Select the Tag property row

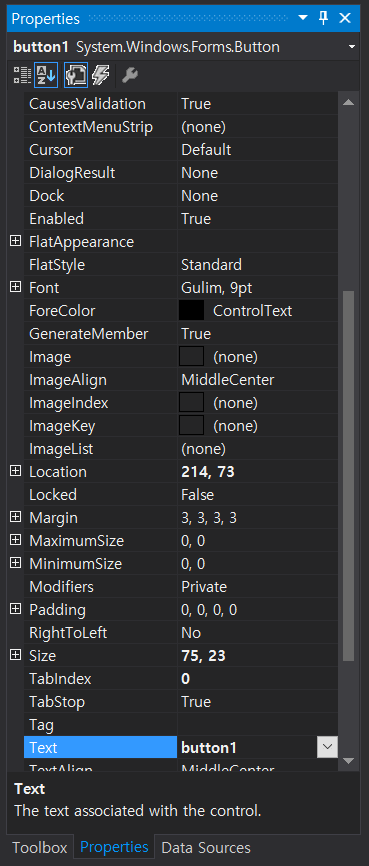tap(181, 724)
